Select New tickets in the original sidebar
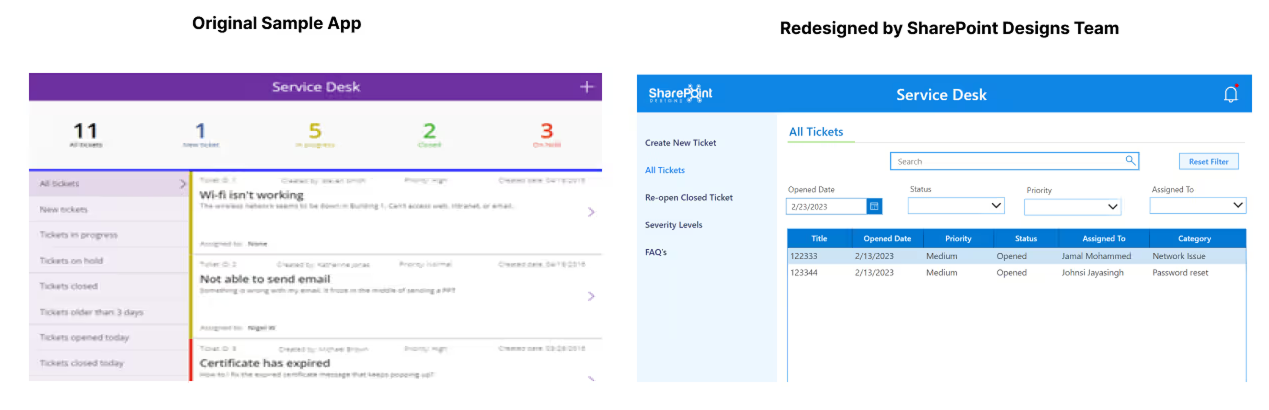Viewport: 1269px width, 410px height. click(x=109, y=210)
